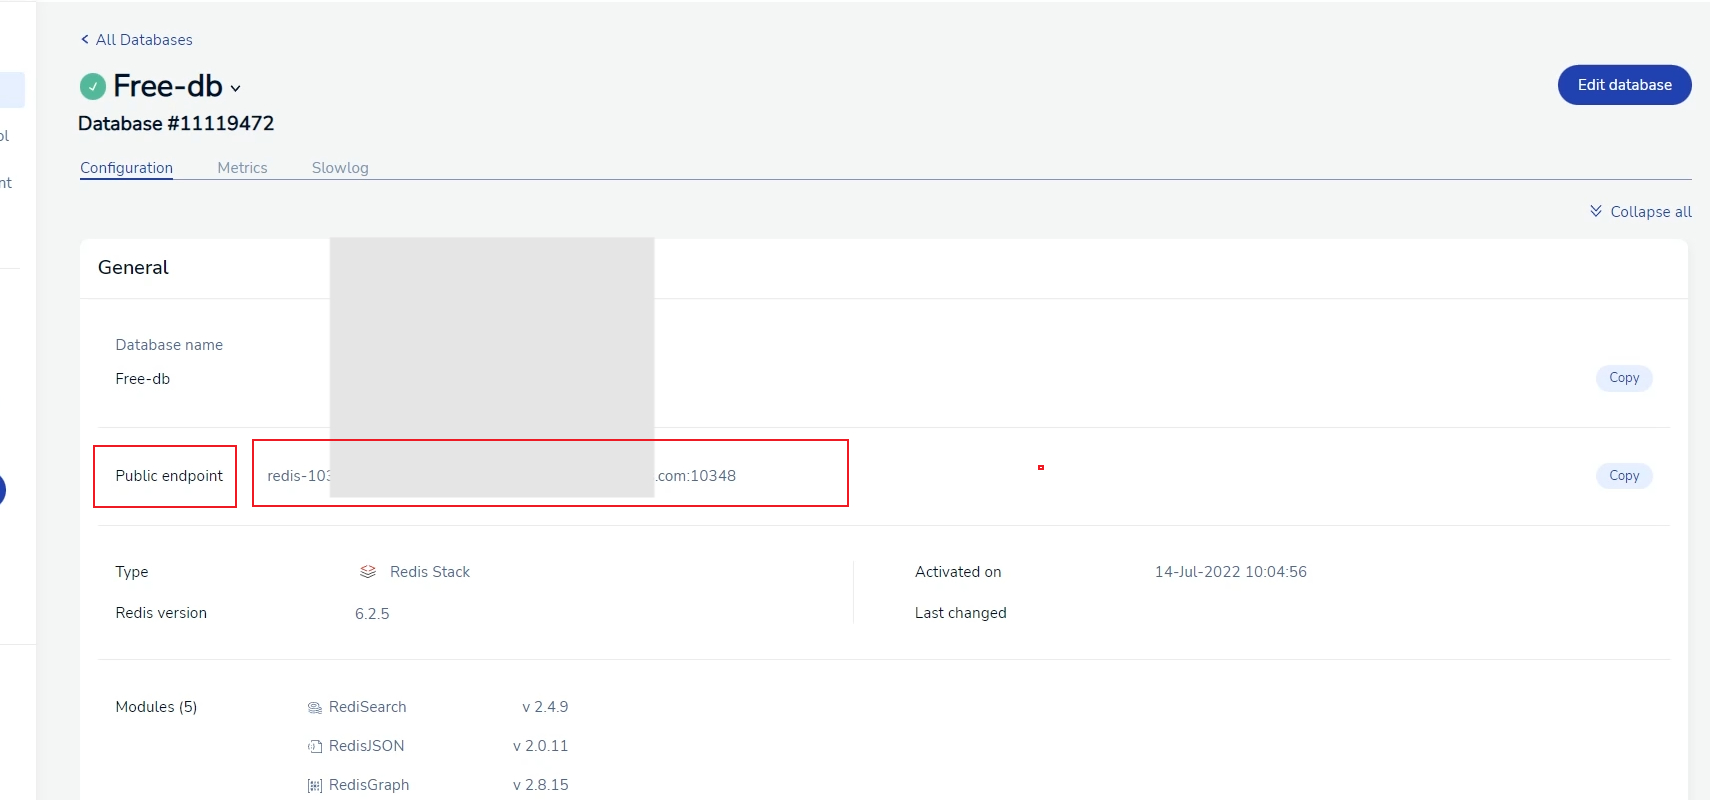This screenshot has height=800, width=1710.
Task: Click the RedisJSON module icon
Action: point(315,747)
